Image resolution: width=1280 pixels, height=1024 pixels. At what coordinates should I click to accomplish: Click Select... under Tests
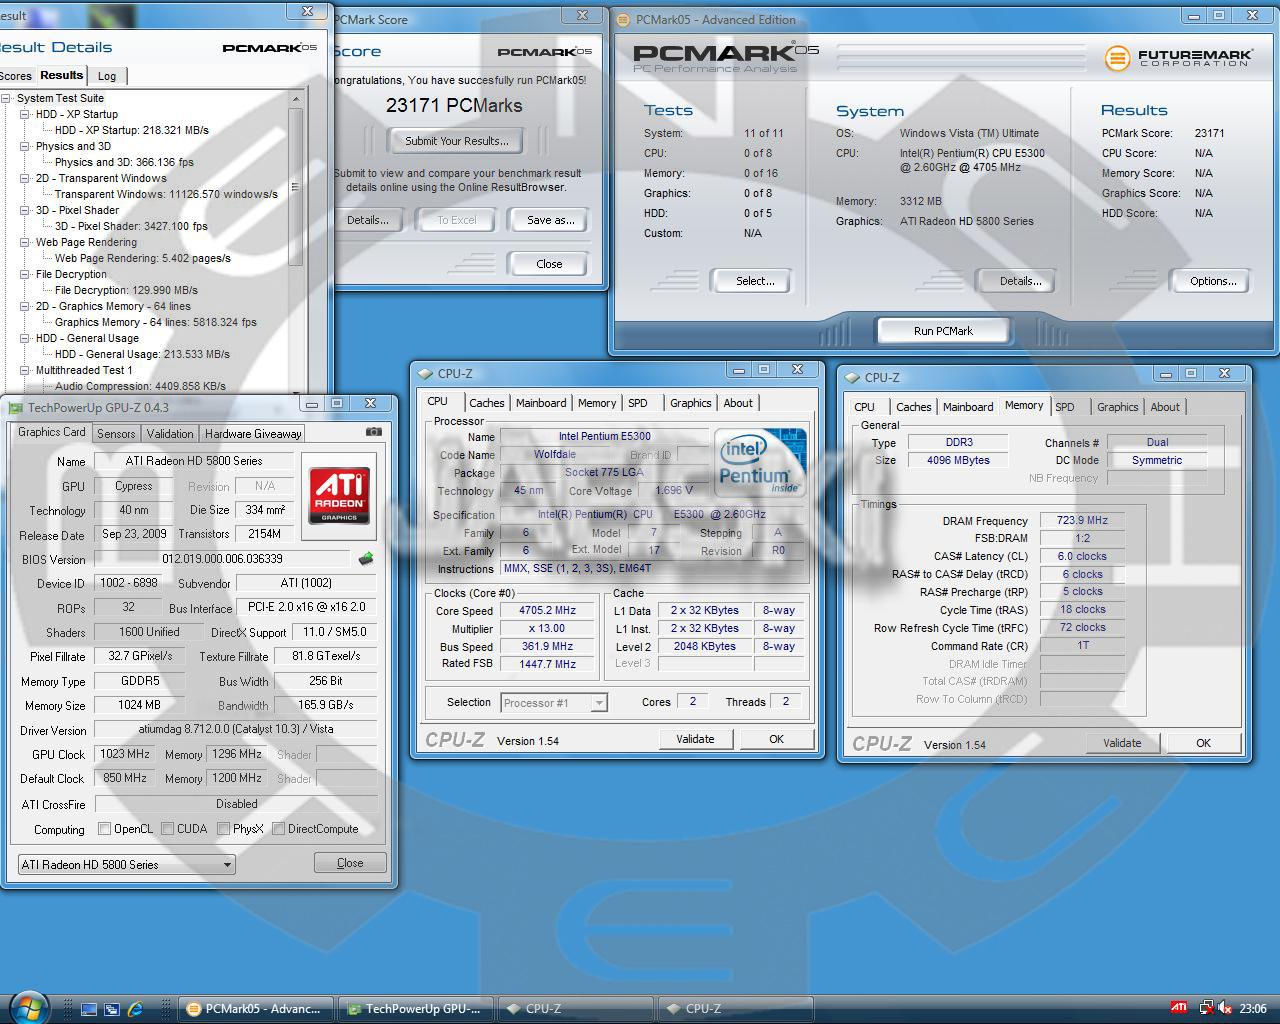pyautogui.click(x=755, y=281)
